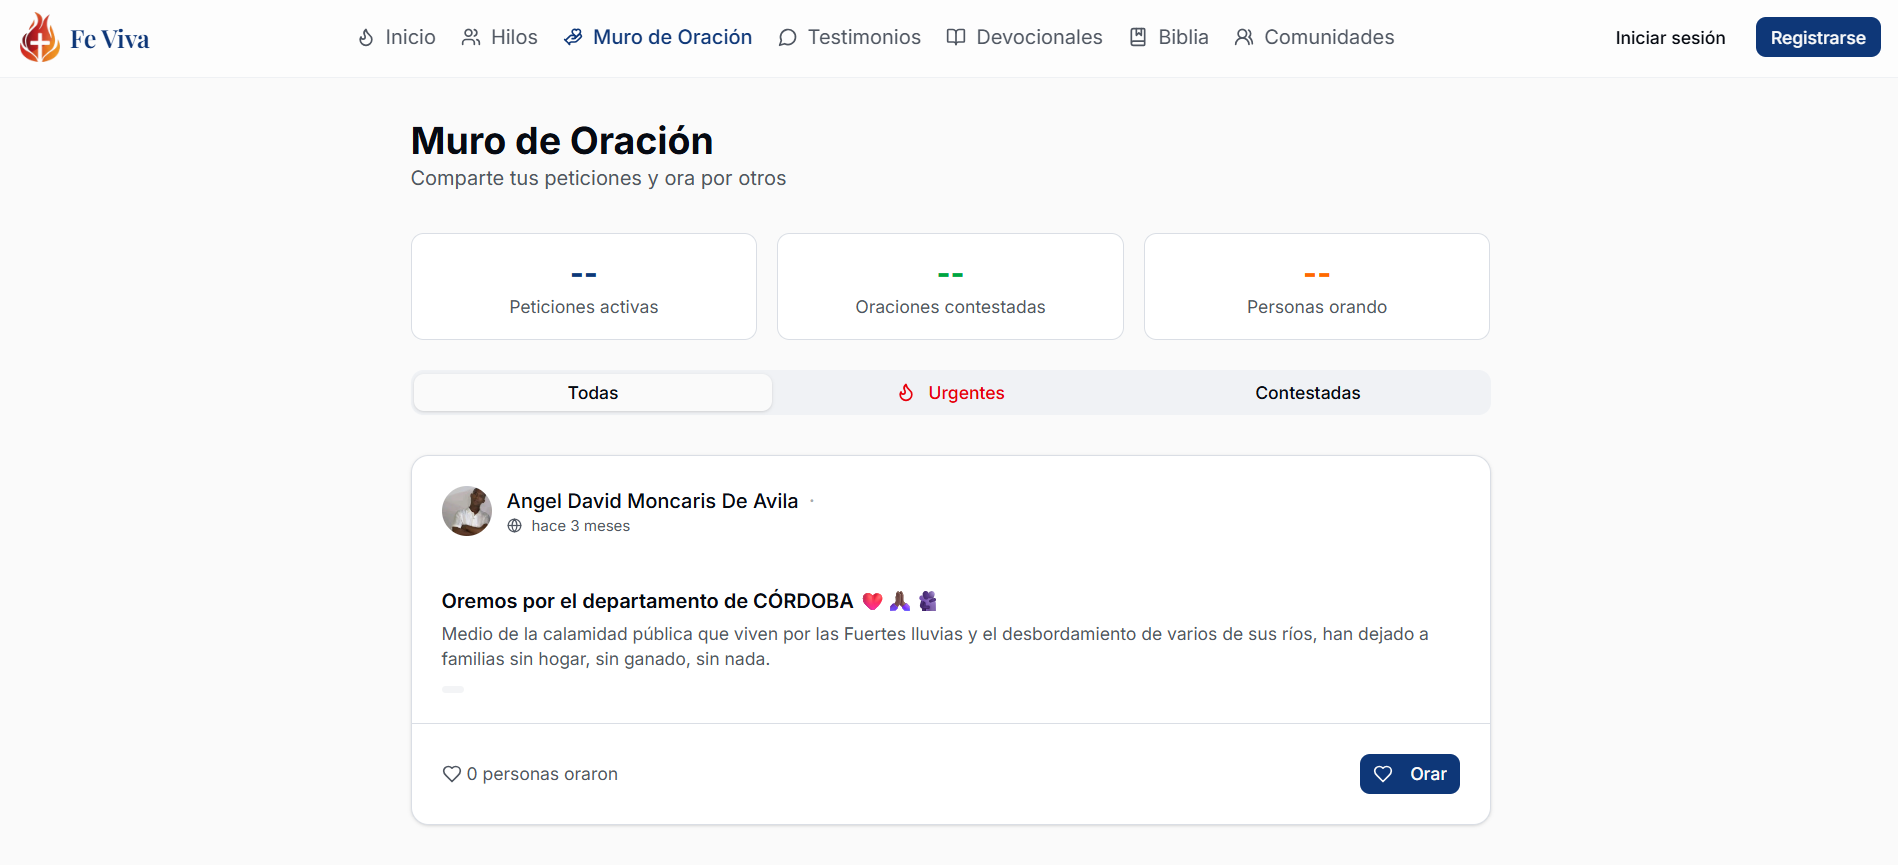Screen dimensions: 1898x865
Task: Click the people icon beside Hilos
Action: tap(471, 37)
